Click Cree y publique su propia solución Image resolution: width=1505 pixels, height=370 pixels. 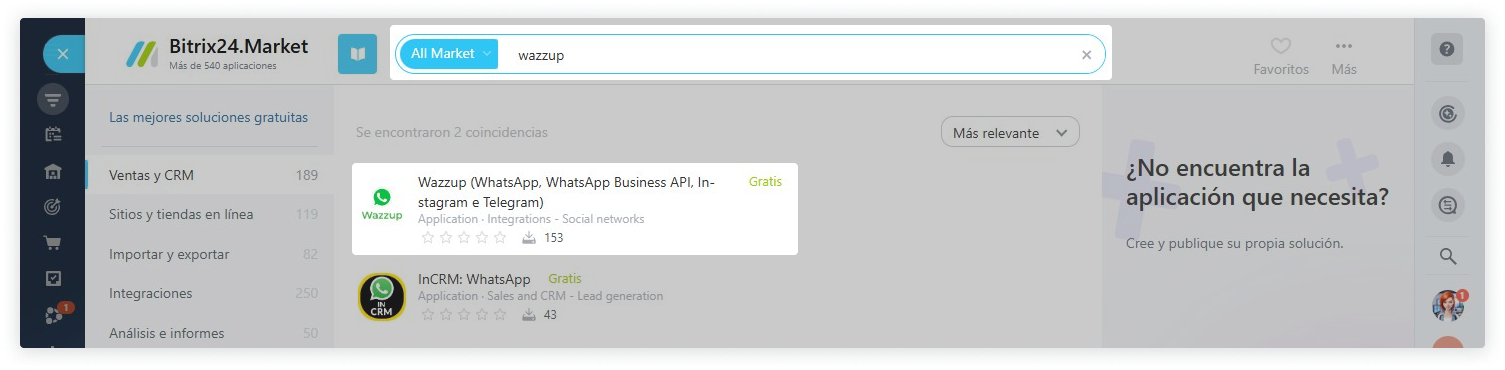pos(1235,243)
